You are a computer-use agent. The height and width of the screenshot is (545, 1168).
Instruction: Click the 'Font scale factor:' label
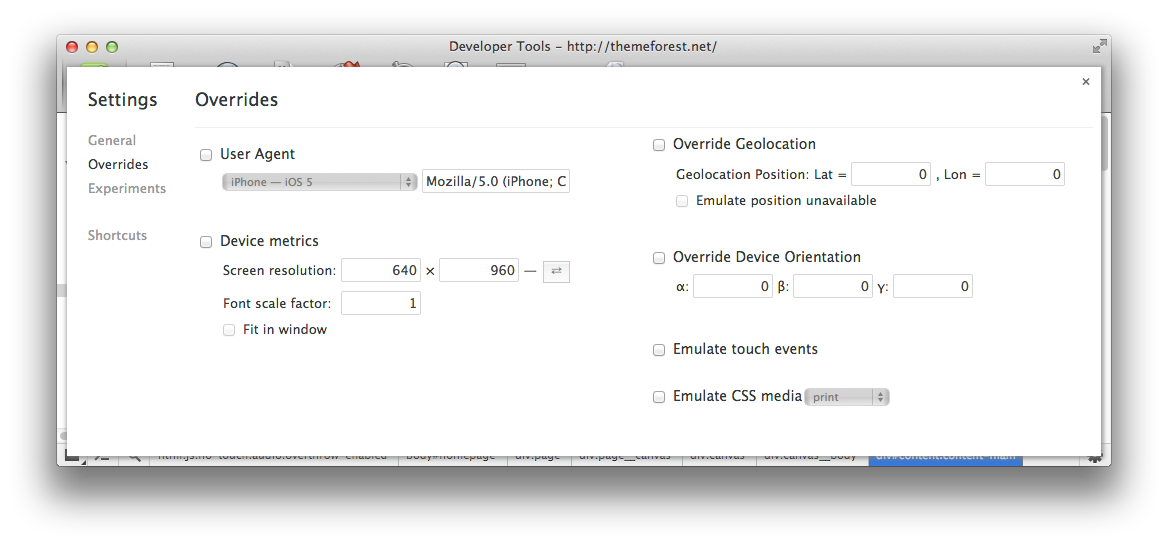(277, 303)
